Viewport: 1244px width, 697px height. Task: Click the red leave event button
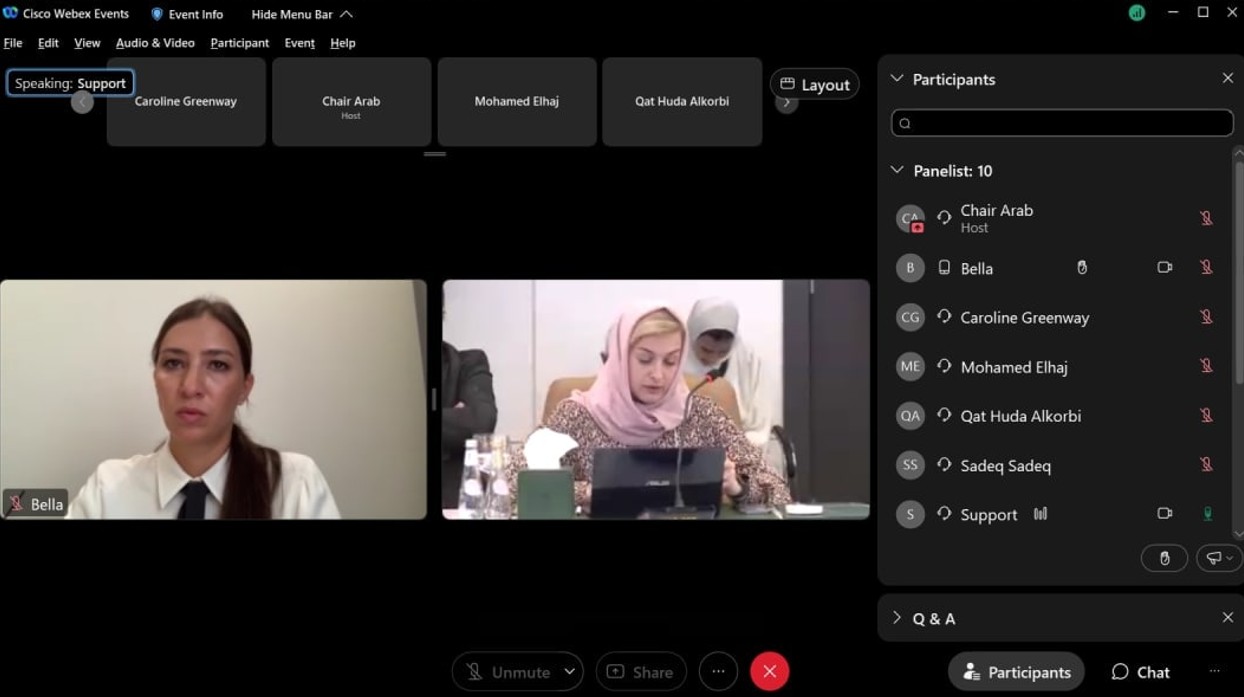tap(770, 672)
